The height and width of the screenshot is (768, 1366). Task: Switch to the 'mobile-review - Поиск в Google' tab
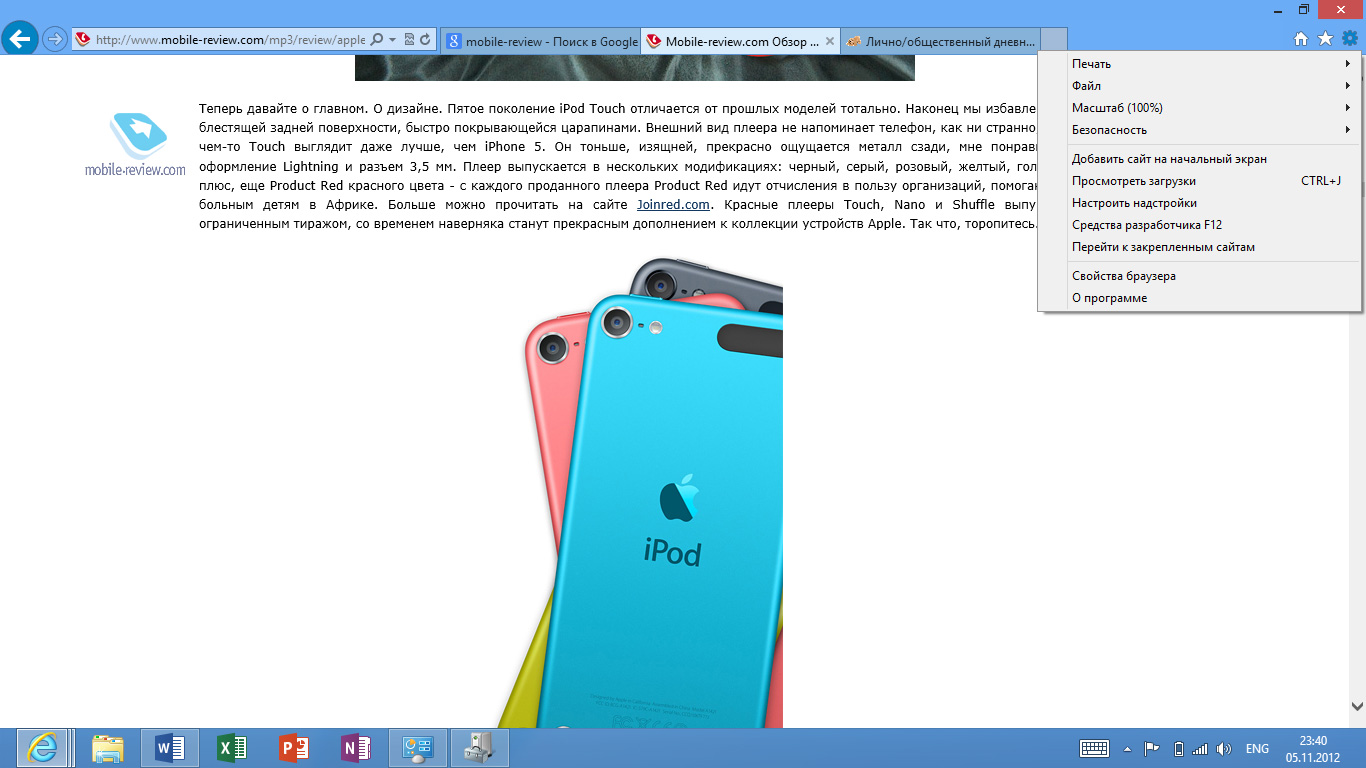click(540, 41)
